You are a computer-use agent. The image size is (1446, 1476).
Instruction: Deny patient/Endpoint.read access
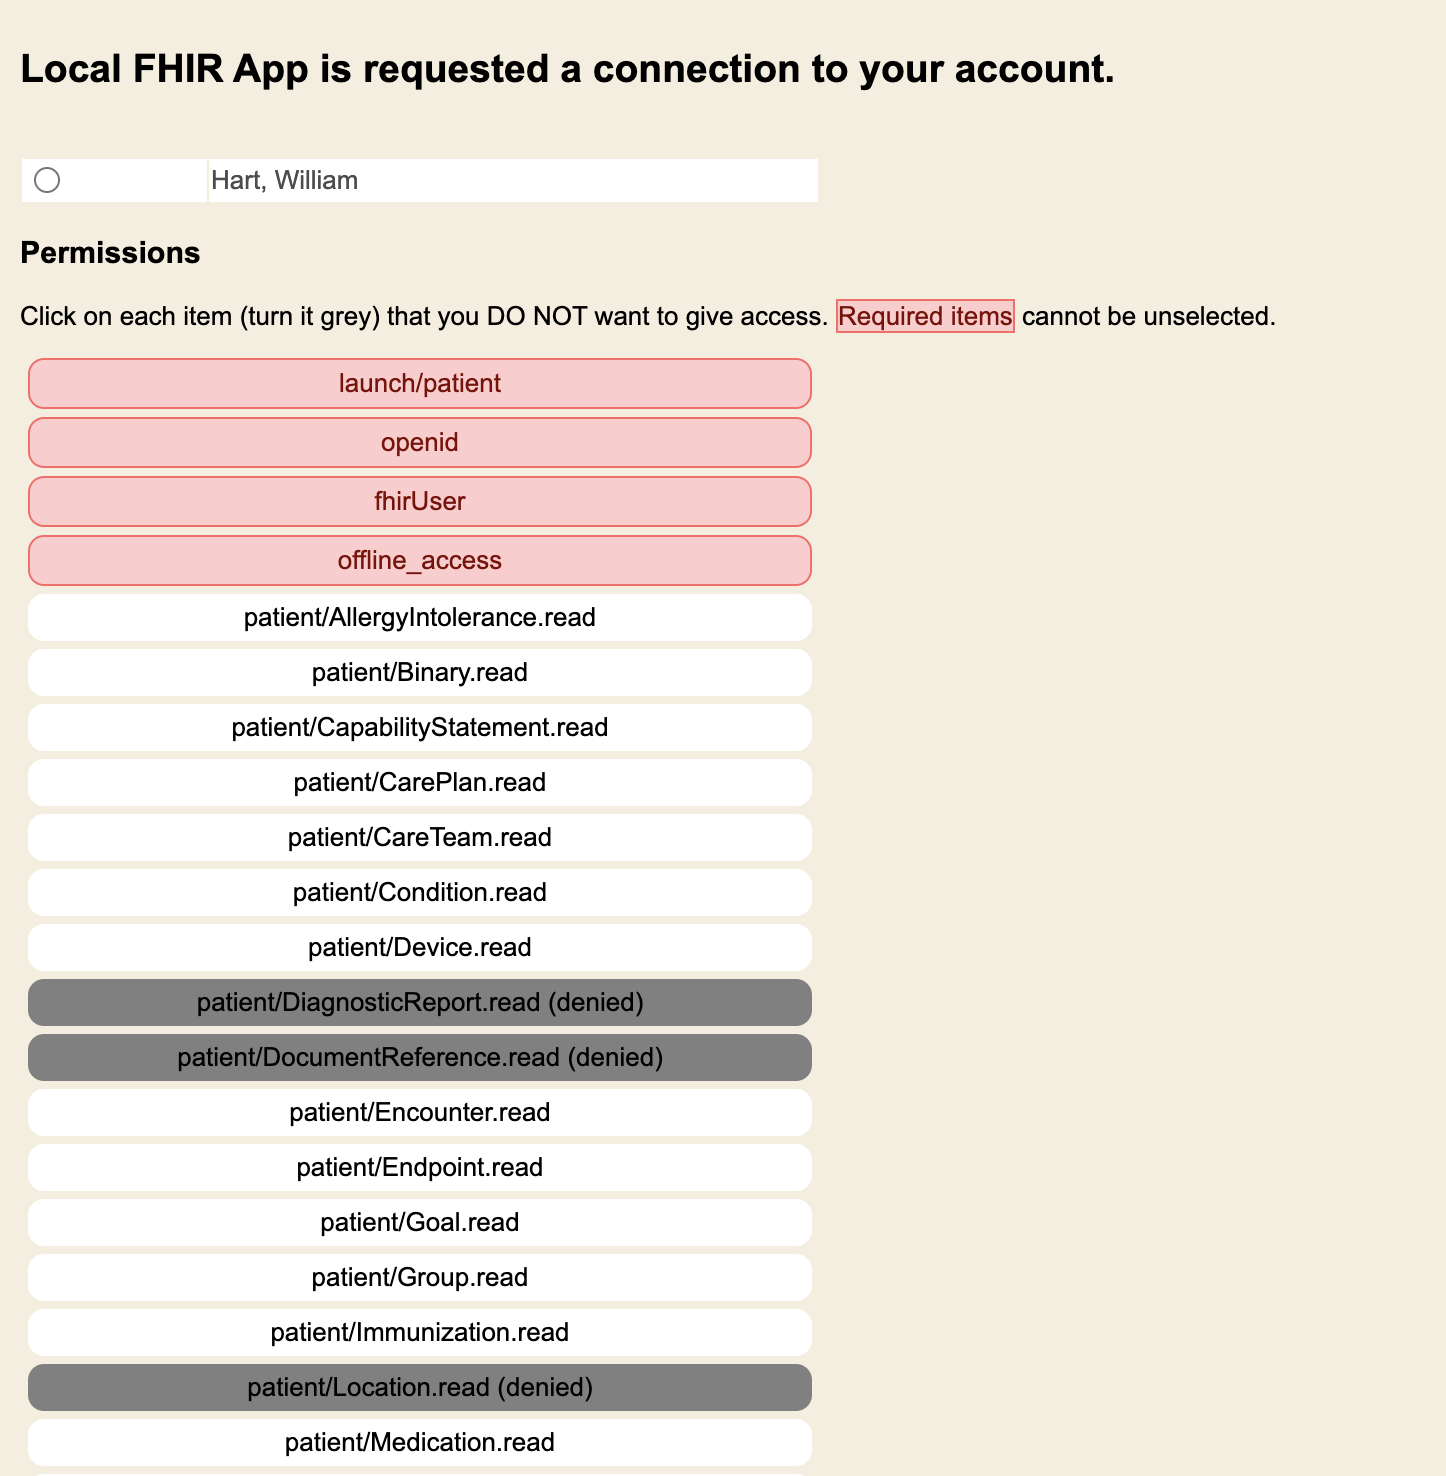pyautogui.click(x=420, y=1168)
